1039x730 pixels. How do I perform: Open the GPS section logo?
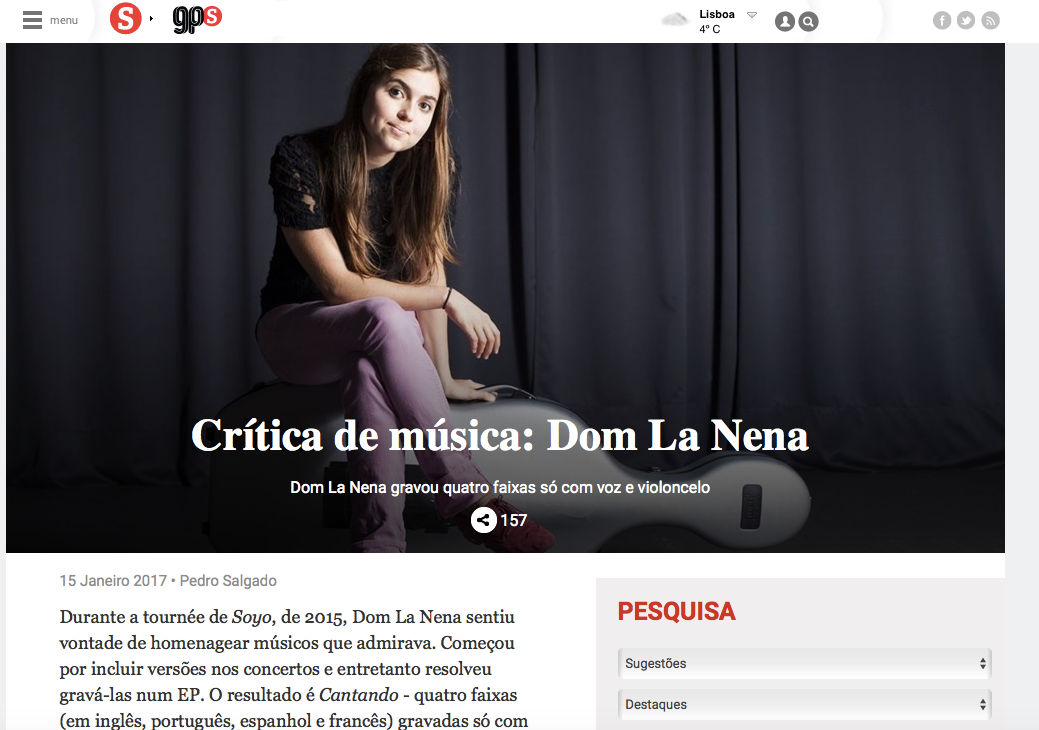[x=197, y=19]
